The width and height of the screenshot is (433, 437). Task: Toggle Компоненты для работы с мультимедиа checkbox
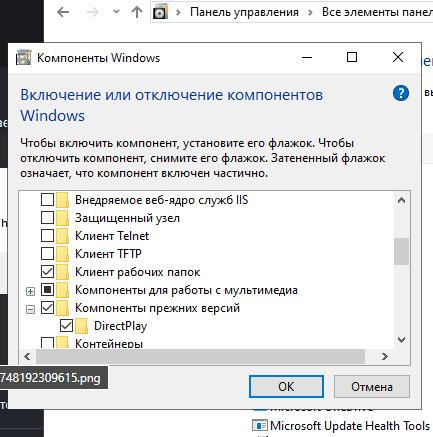(47, 290)
